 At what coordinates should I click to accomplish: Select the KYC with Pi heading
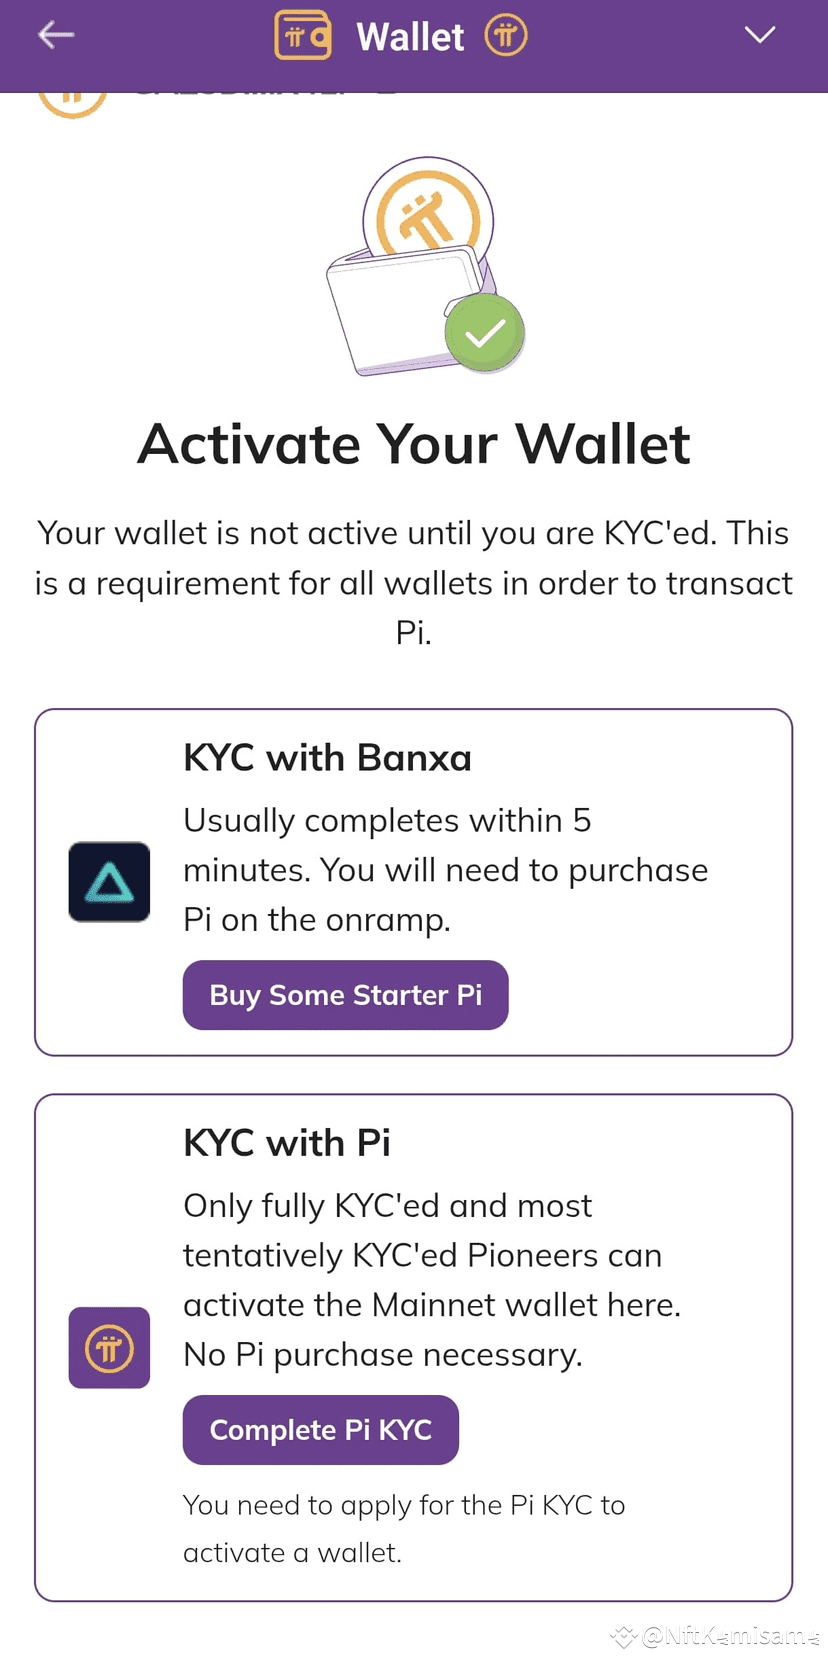point(287,1143)
